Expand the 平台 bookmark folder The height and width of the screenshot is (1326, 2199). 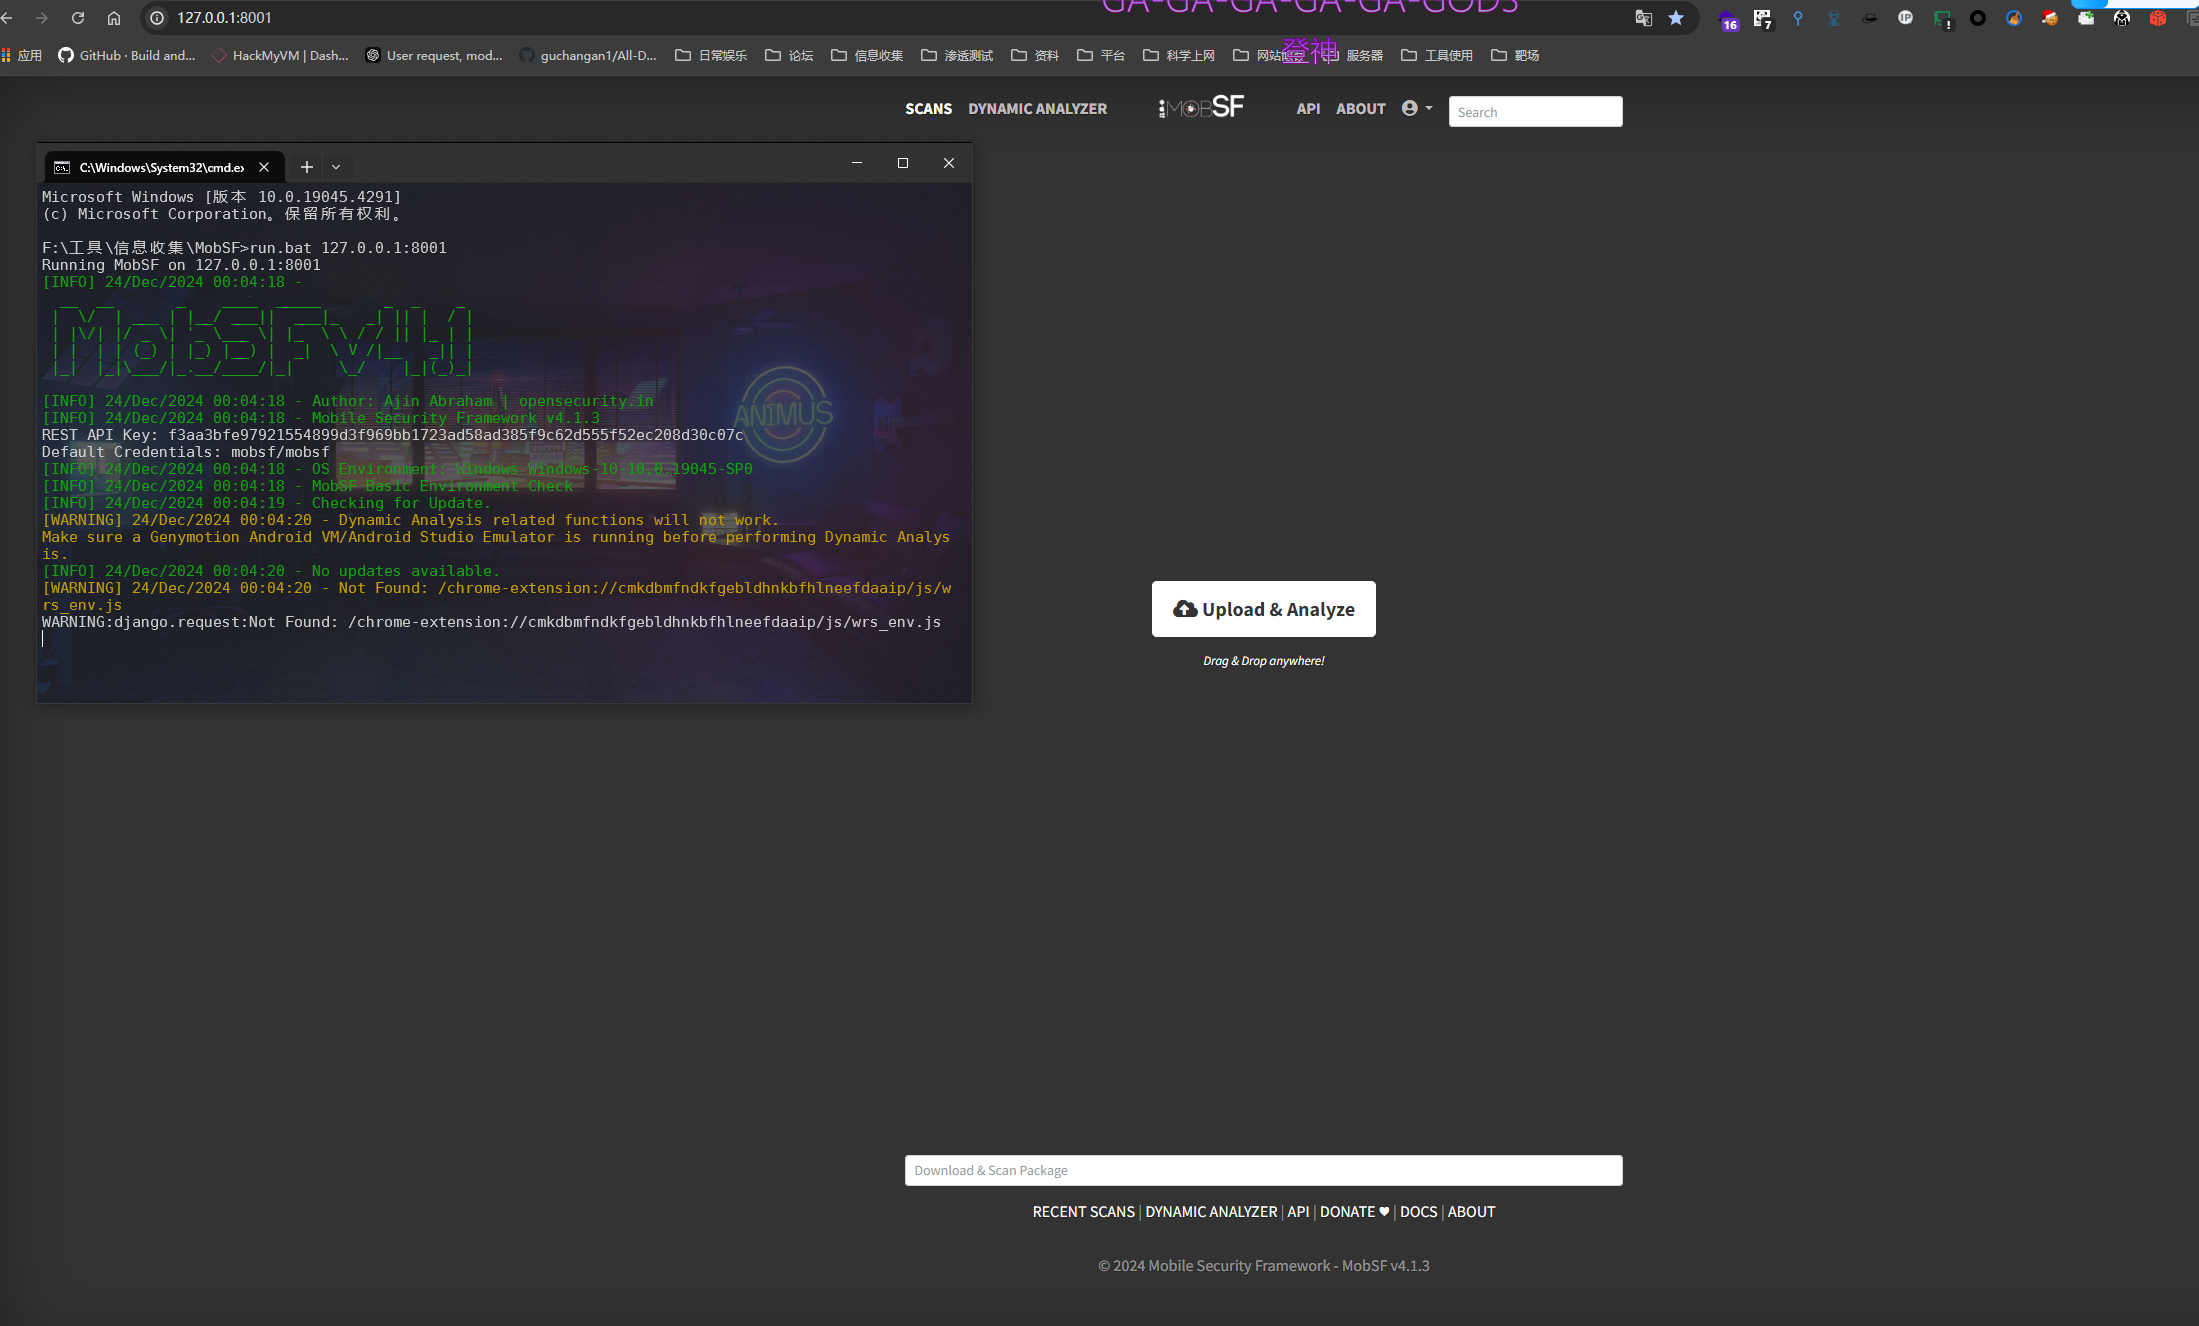(x=1101, y=56)
